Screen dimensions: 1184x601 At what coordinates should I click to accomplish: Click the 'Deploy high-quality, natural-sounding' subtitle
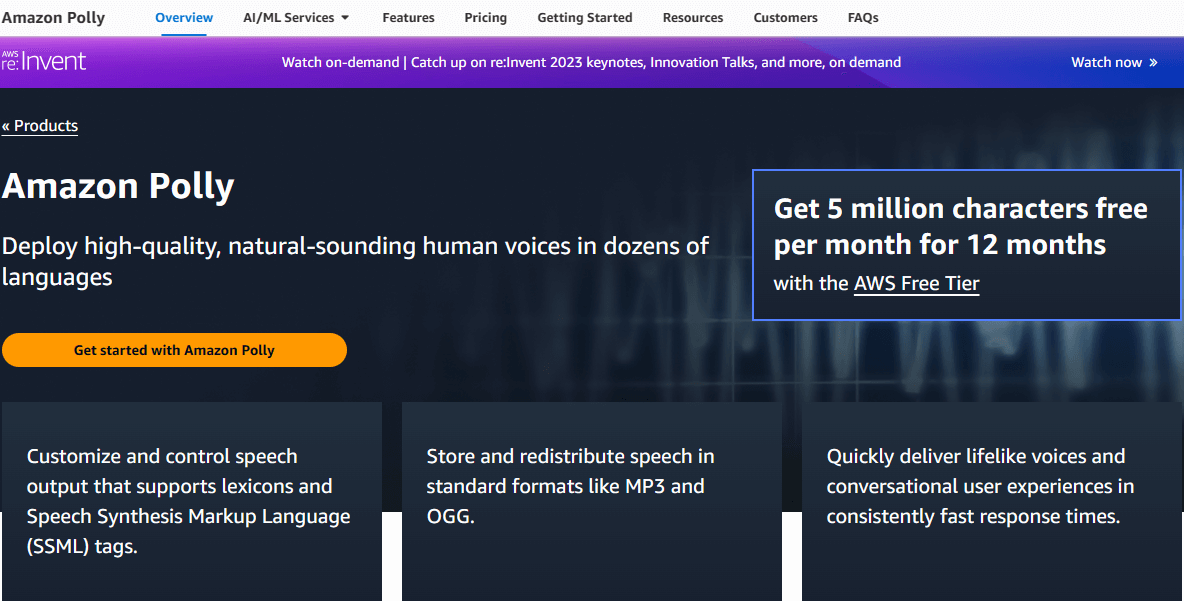coord(356,261)
